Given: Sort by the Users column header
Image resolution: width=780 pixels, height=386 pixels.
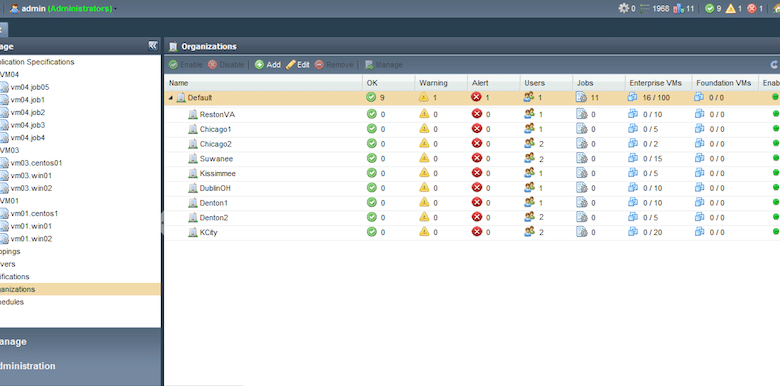Looking at the screenshot, I should point(547,83).
